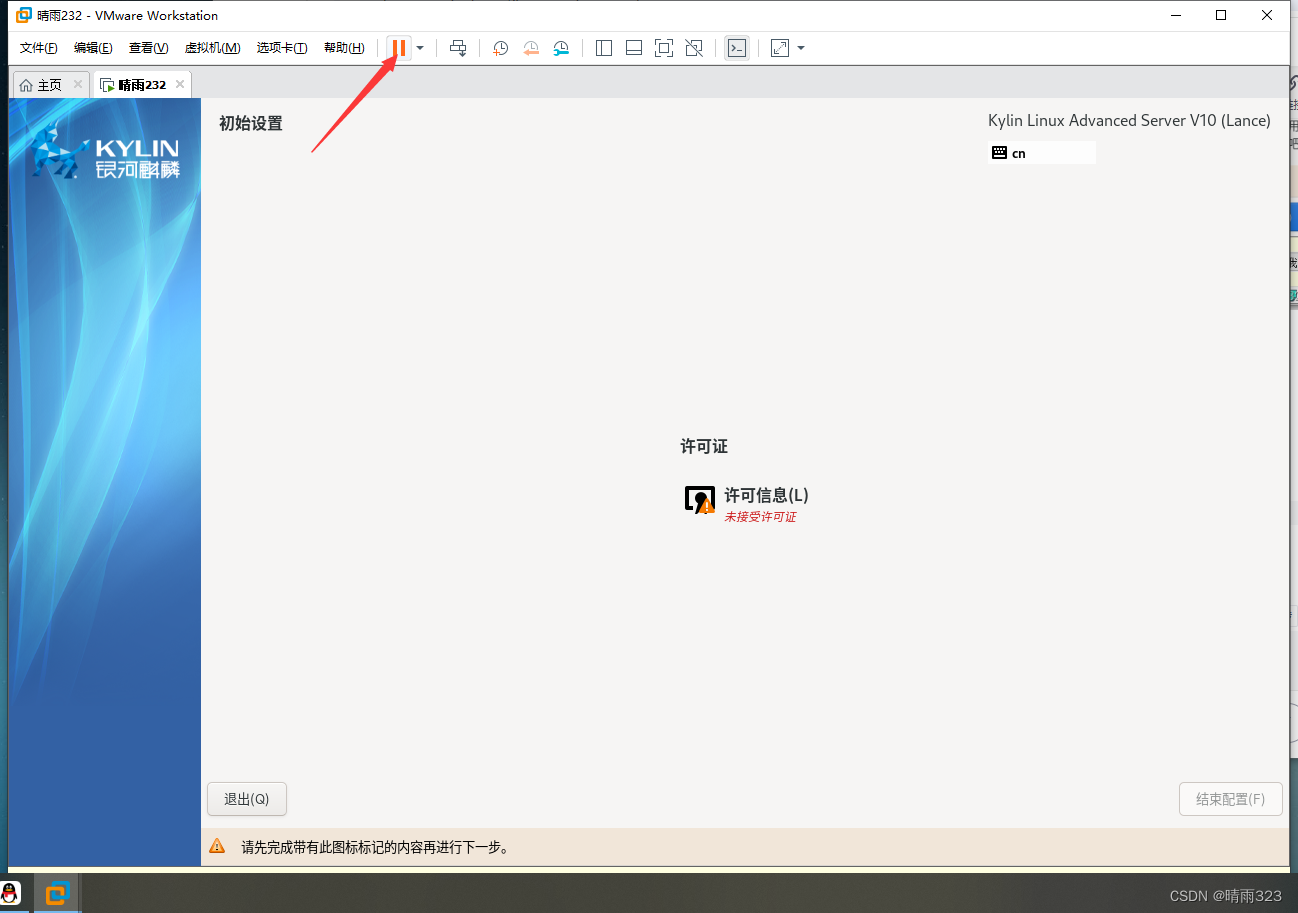The width and height of the screenshot is (1298, 913).
Task: Open the 文件(F) menu
Action: tap(39, 48)
